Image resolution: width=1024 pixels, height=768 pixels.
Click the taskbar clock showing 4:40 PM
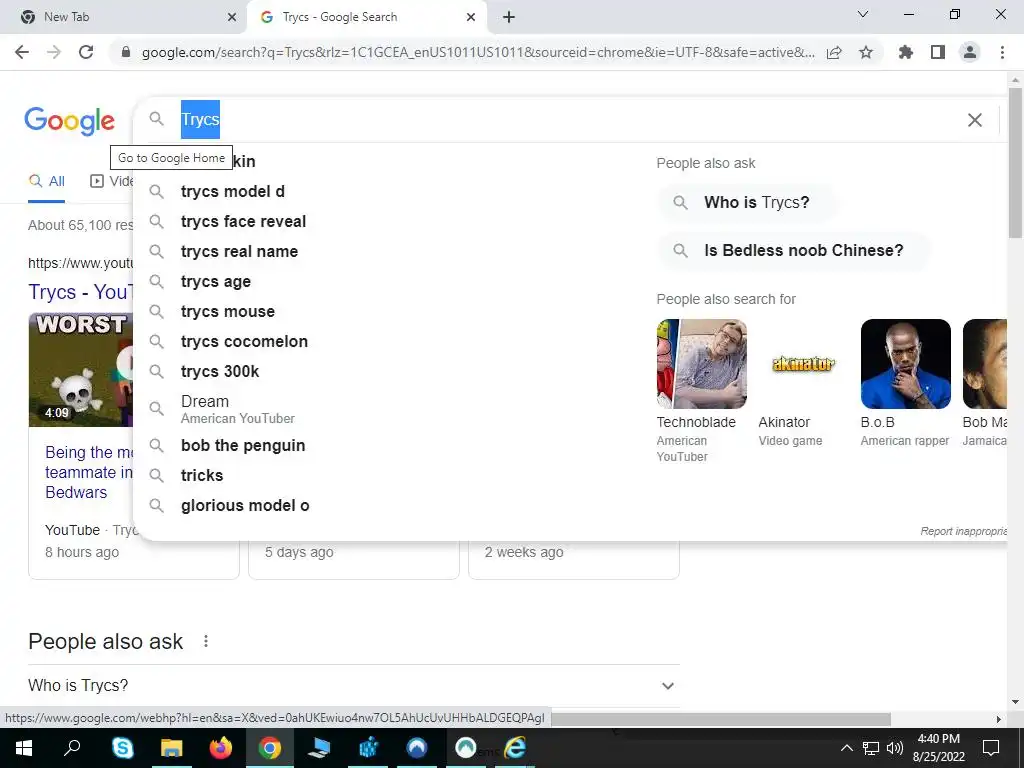coord(939,748)
